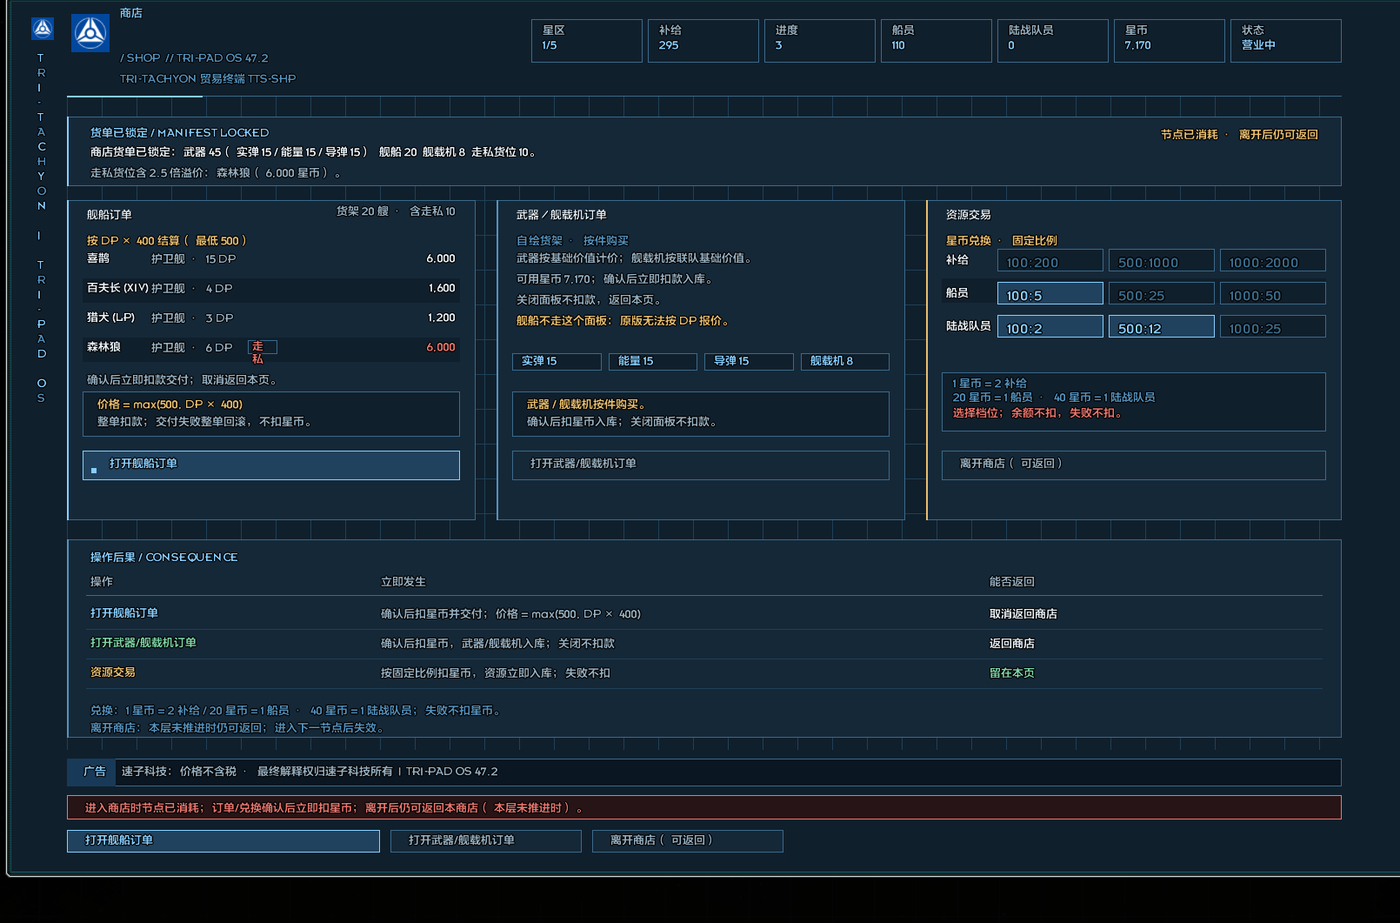
Task: Choose 陆战队员 tier 100:2
Action: pyautogui.click(x=1050, y=326)
